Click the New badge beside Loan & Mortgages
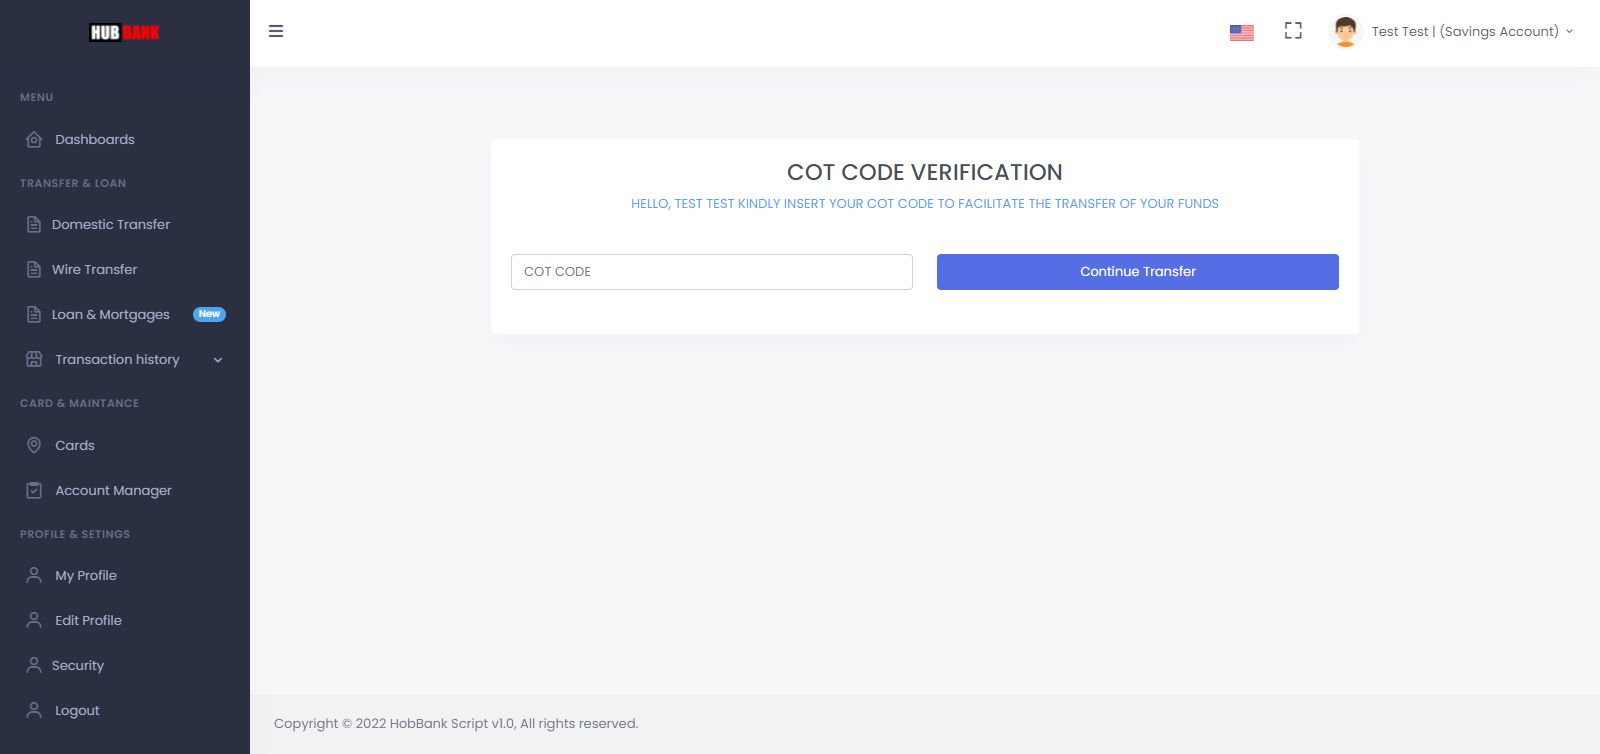The image size is (1600, 754). (209, 314)
